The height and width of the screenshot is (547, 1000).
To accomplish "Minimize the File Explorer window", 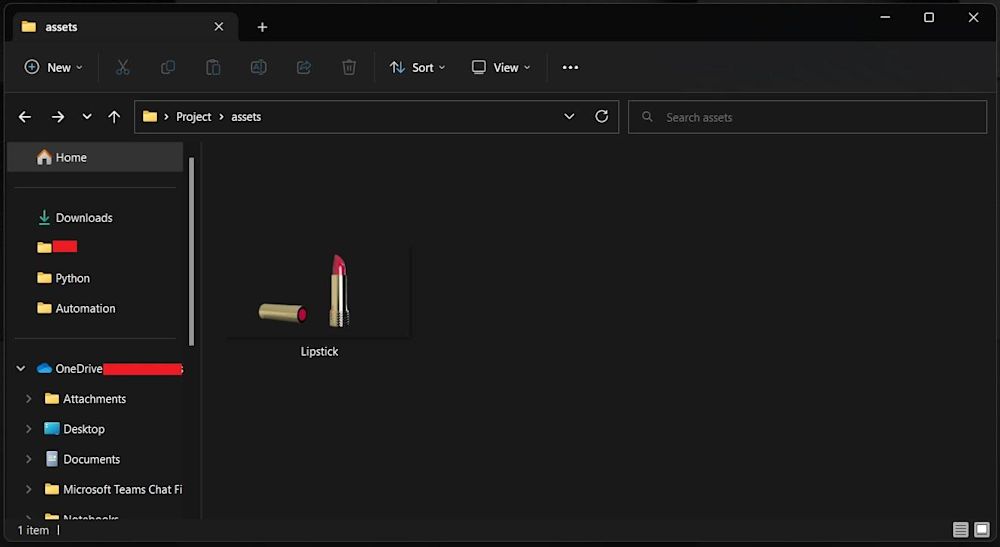I will [885, 17].
